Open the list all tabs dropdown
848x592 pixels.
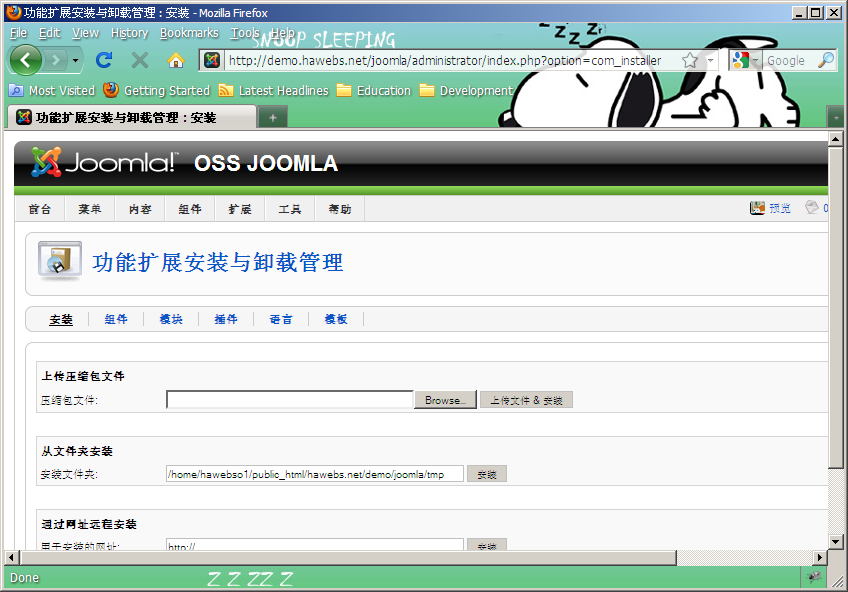point(835,117)
